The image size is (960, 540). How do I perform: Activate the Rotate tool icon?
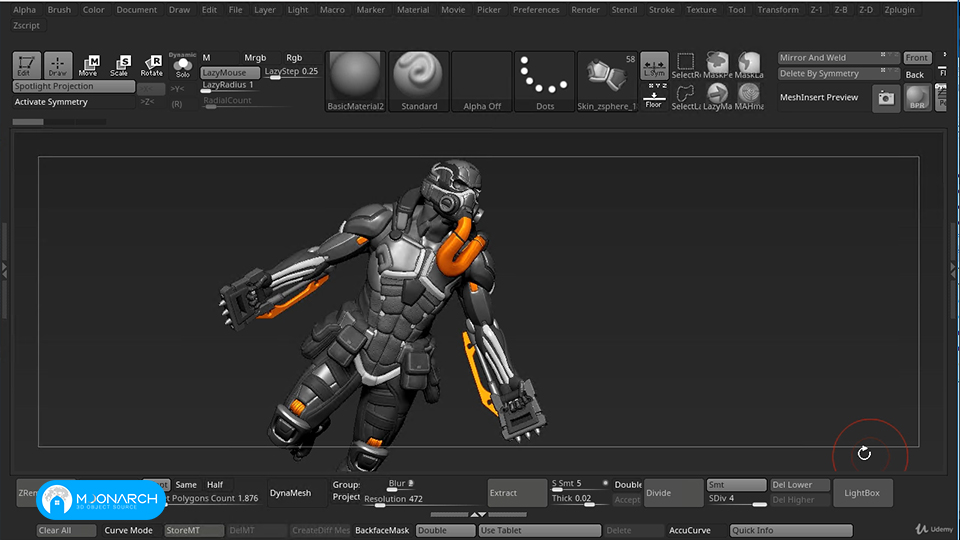[151, 65]
